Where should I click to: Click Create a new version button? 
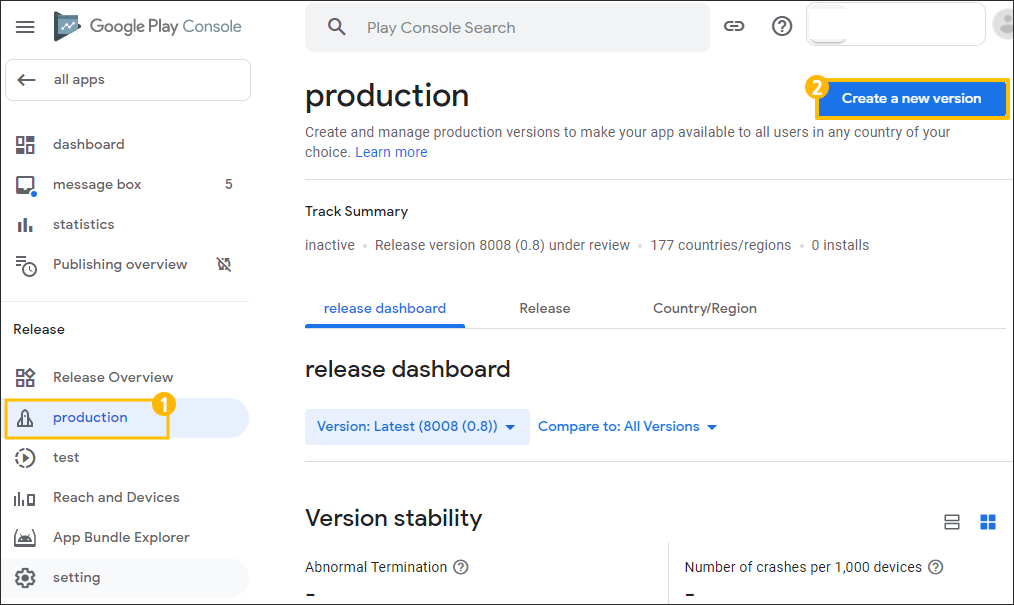[911, 98]
